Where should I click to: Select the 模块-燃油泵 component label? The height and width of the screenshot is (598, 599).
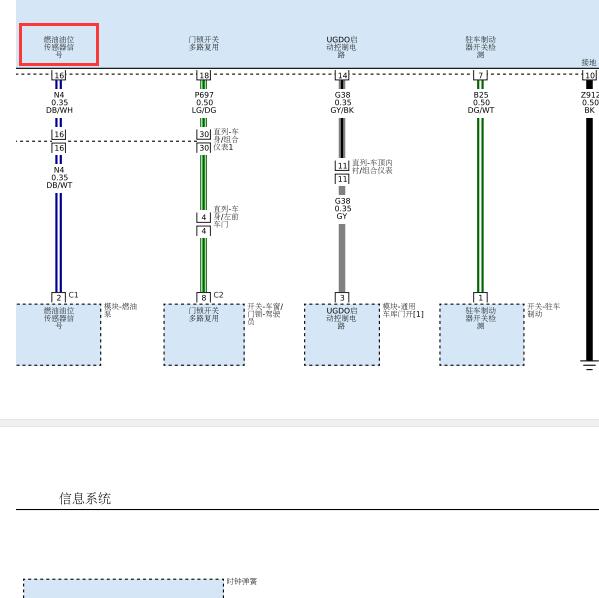click(120, 310)
